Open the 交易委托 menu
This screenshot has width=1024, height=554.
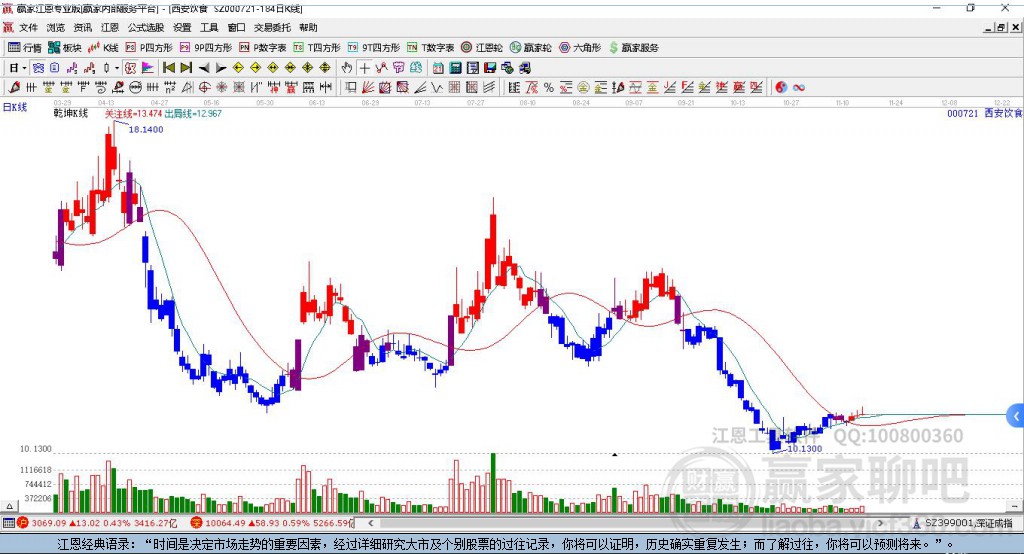click(x=272, y=27)
